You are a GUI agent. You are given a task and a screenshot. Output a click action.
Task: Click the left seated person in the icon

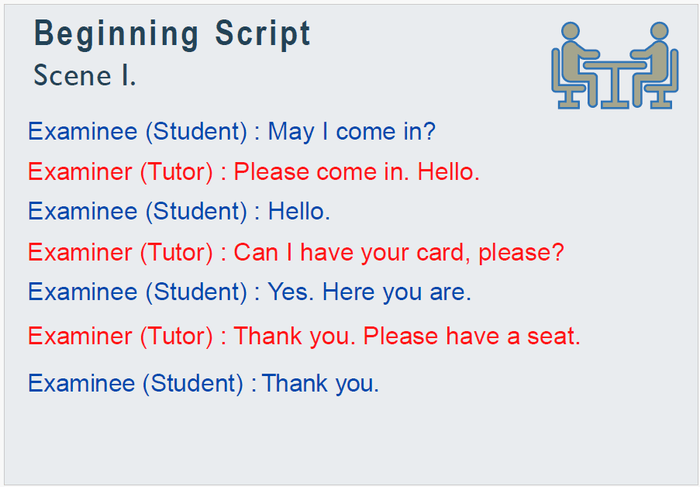pos(575,60)
